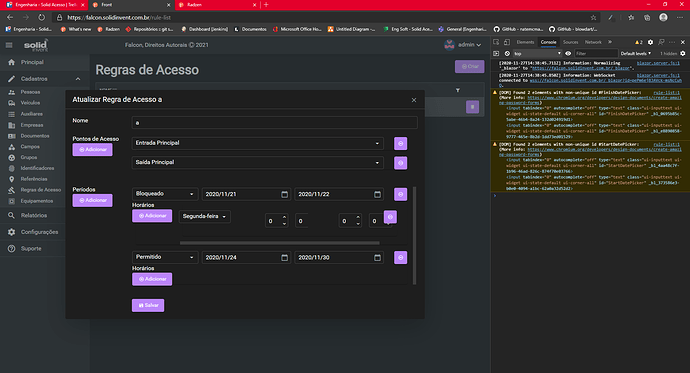Open DevTools settings gear in the top toolbar

pos(650,42)
